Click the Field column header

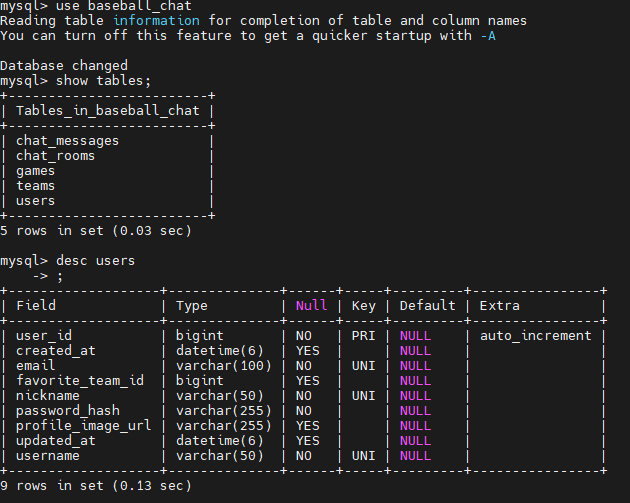[x=36, y=306]
